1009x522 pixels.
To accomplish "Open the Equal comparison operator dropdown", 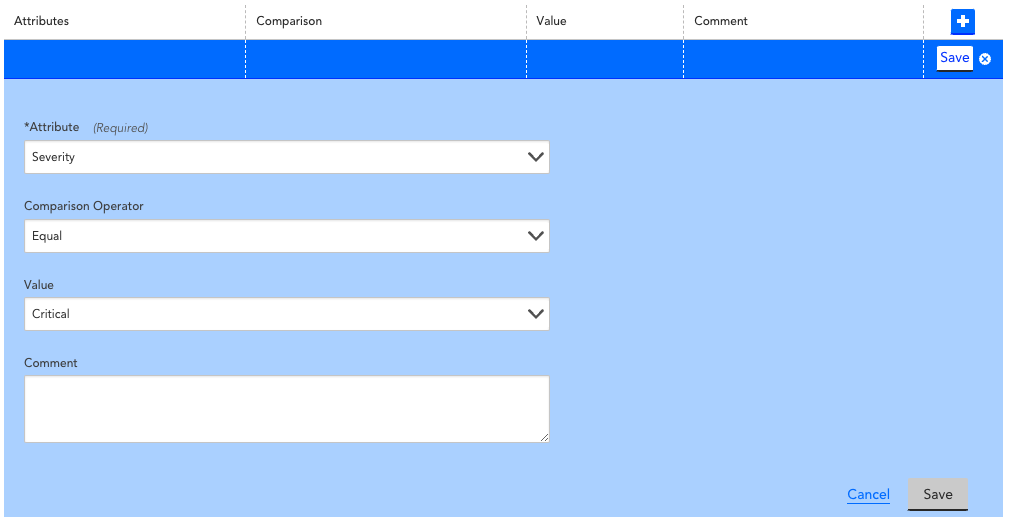I will click(x=287, y=236).
